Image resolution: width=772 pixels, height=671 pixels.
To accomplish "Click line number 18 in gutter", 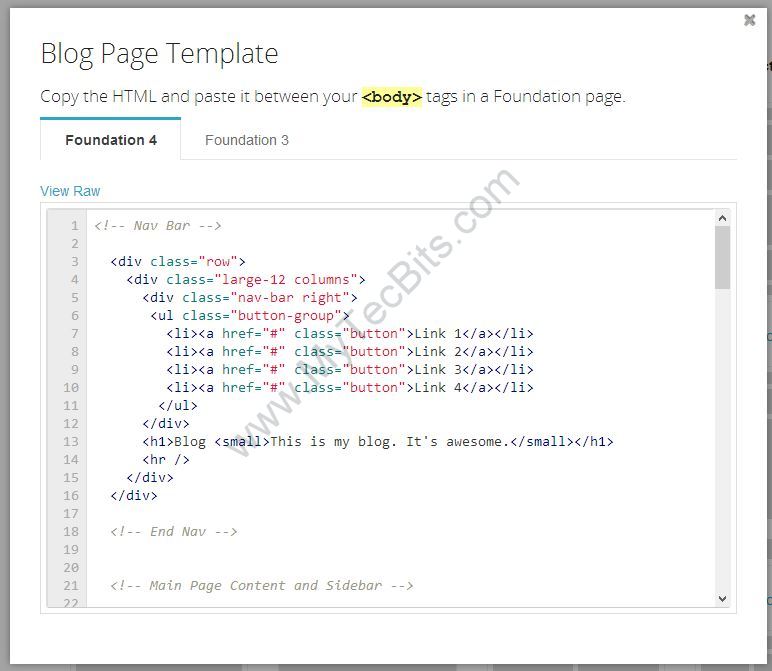I will pyautogui.click(x=71, y=532).
